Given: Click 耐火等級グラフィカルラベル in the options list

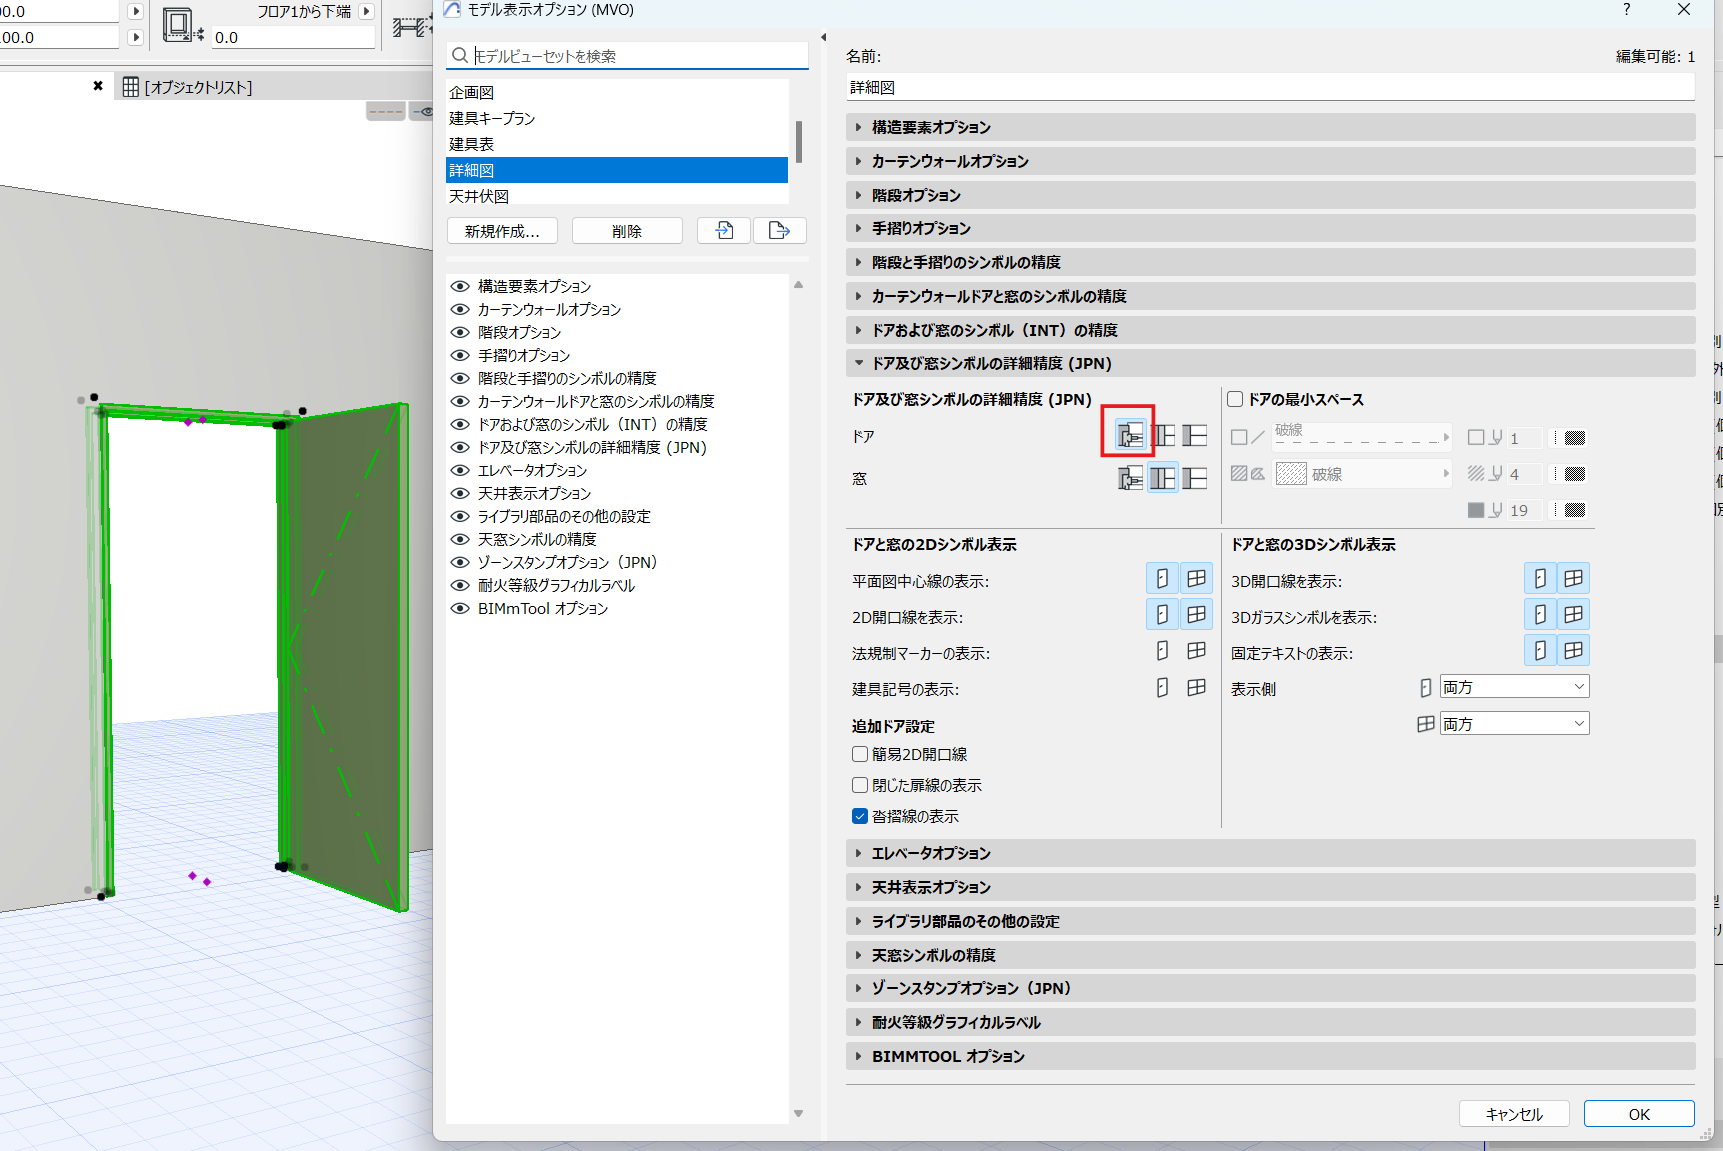Looking at the screenshot, I should 556,585.
